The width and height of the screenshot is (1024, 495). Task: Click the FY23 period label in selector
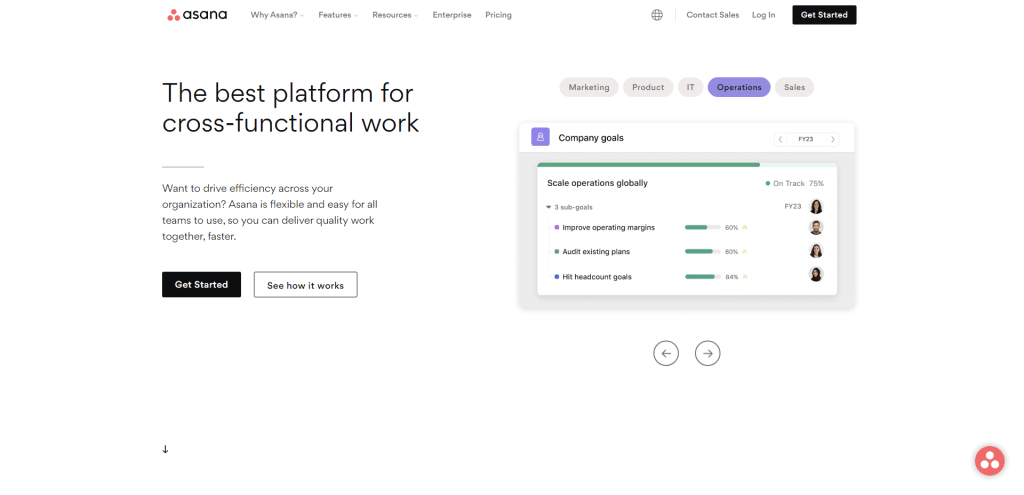pyautogui.click(x=806, y=139)
